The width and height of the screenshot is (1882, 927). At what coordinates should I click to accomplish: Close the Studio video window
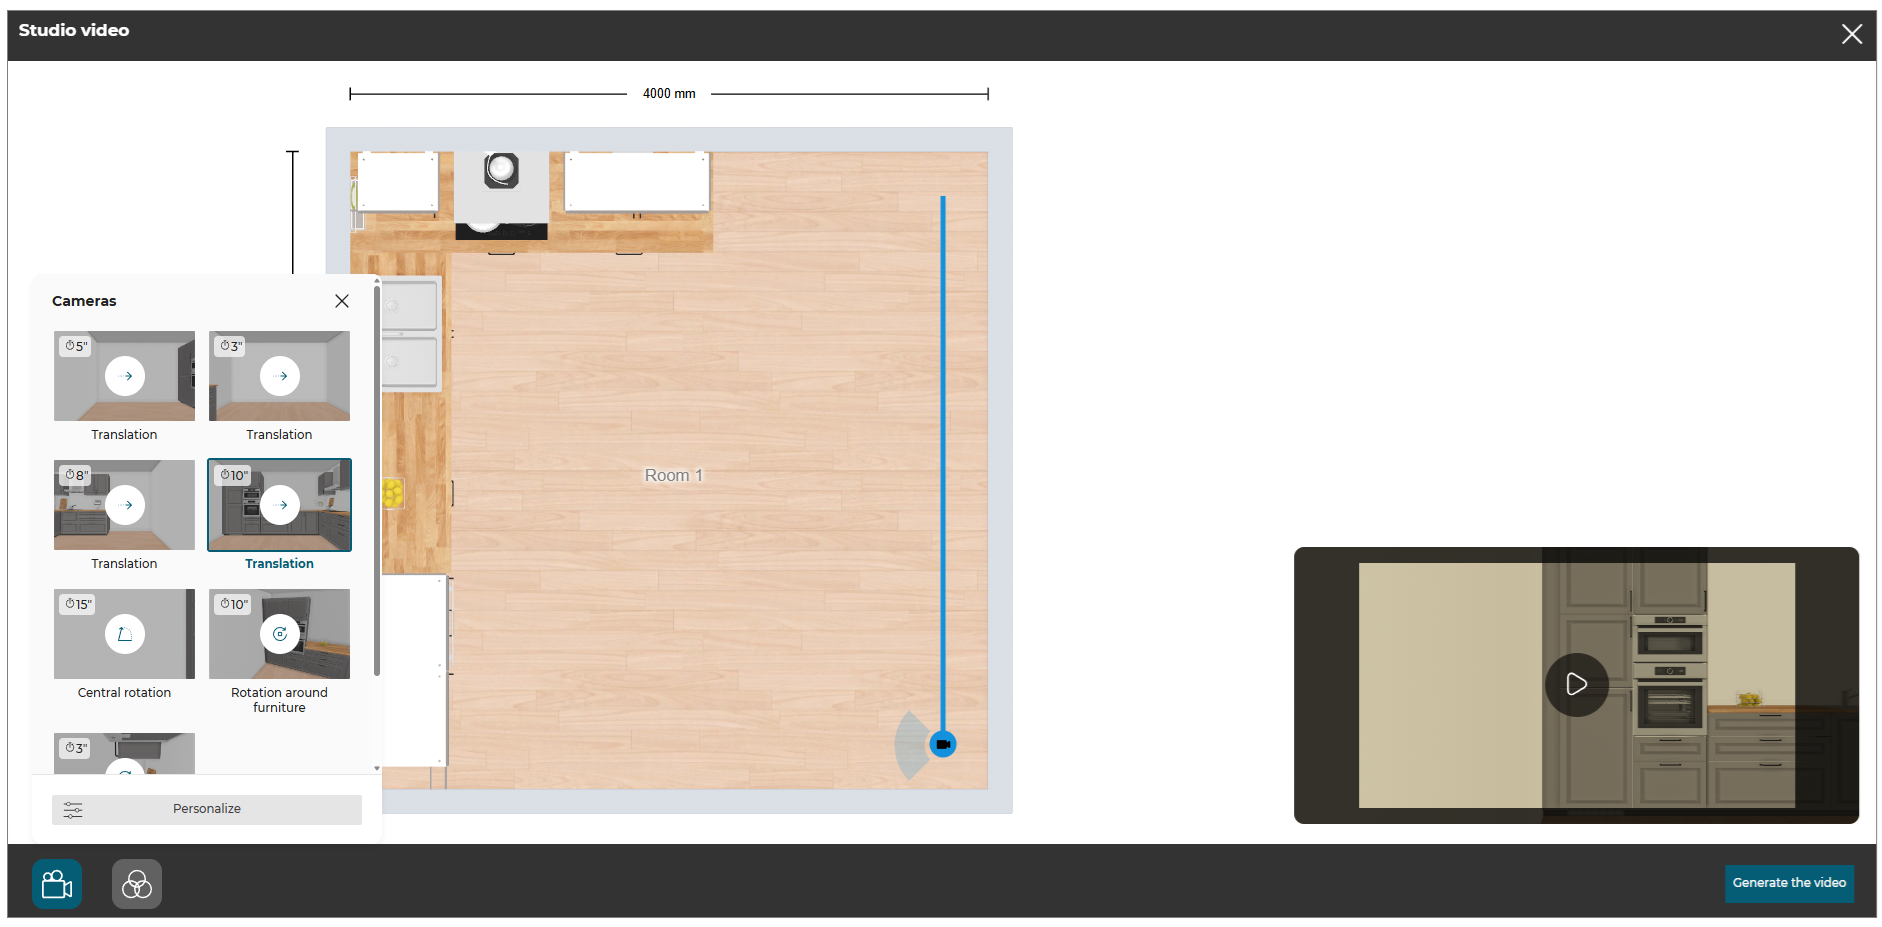coord(1851,34)
